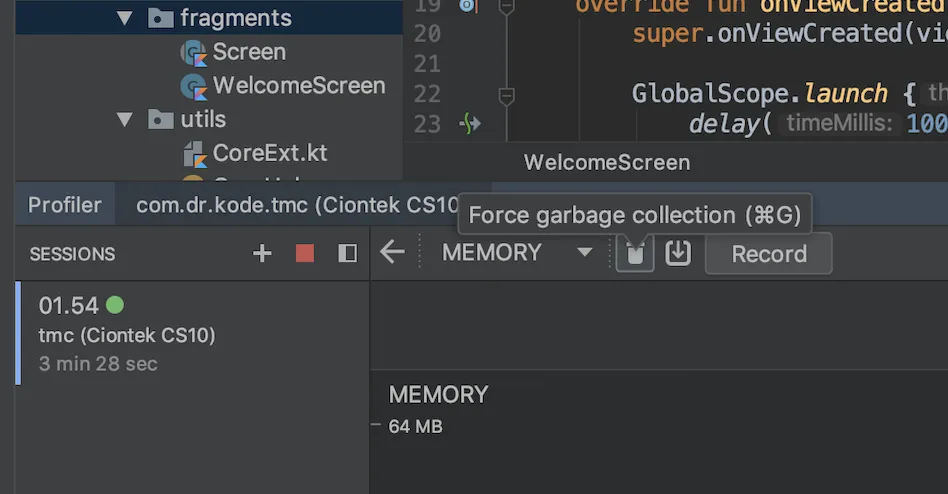This screenshot has height=494, width=948.
Task: Start a new profiling session with plus icon
Action: tap(262, 253)
